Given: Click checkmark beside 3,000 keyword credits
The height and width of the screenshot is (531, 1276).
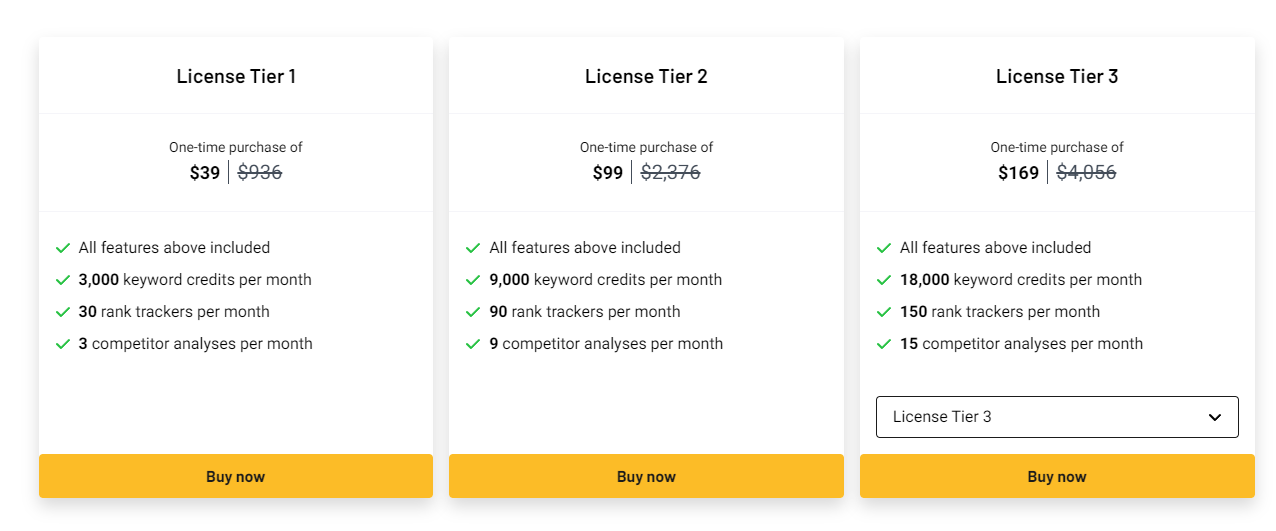Looking at the screenshot, I should pyautogui.click(x=63, y=280).
